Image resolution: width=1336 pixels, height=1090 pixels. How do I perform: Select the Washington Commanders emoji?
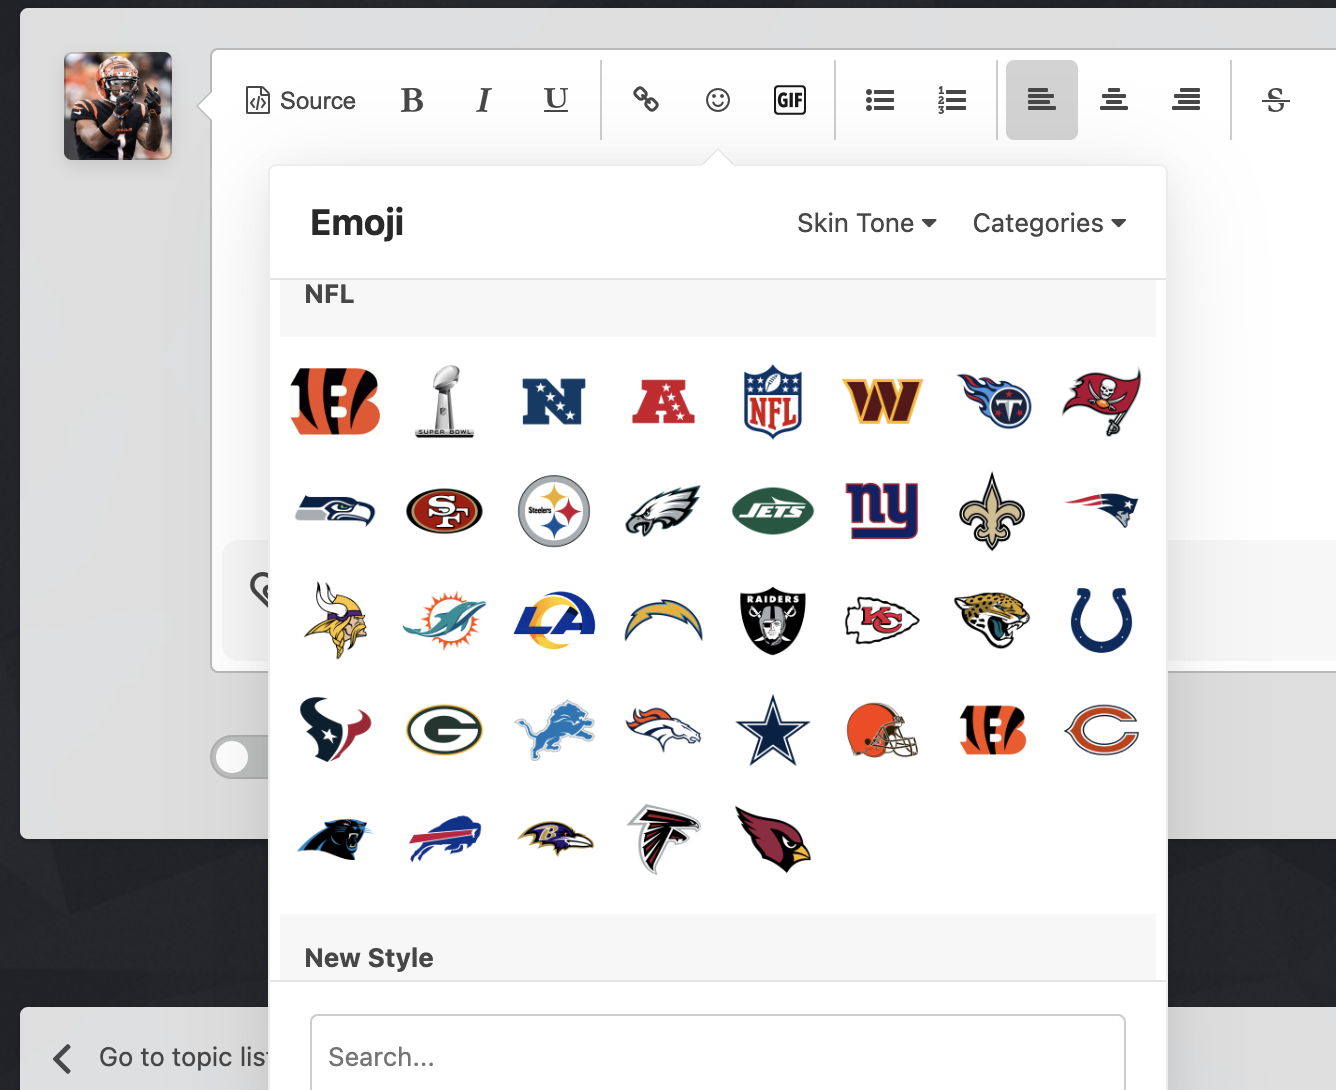pos(882,401)
